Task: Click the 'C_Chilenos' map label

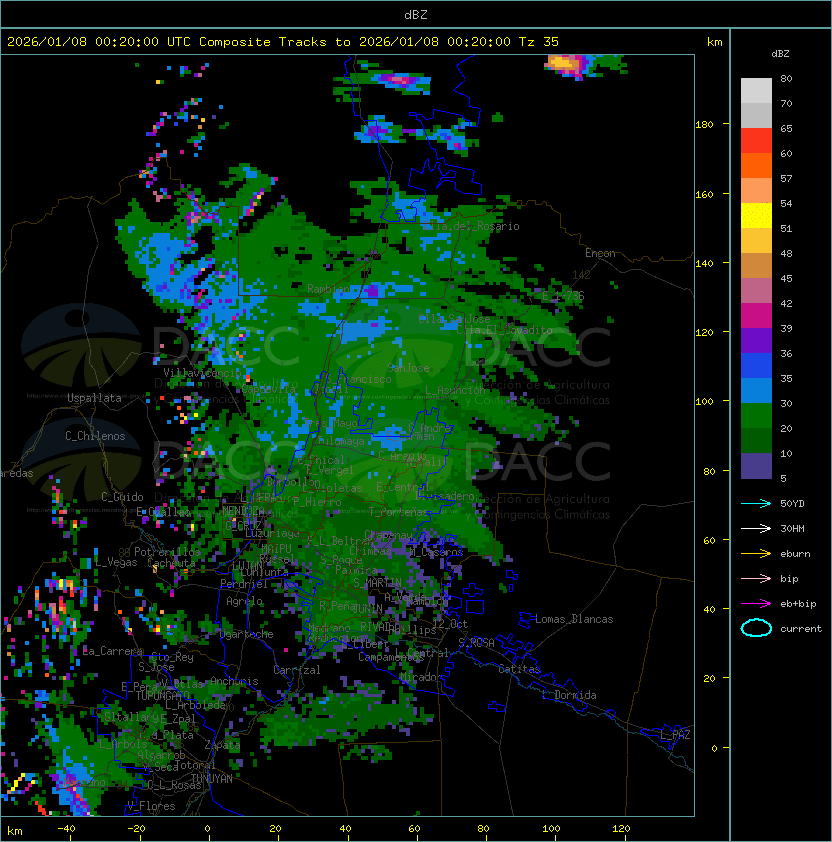Action: pos(95,436)
